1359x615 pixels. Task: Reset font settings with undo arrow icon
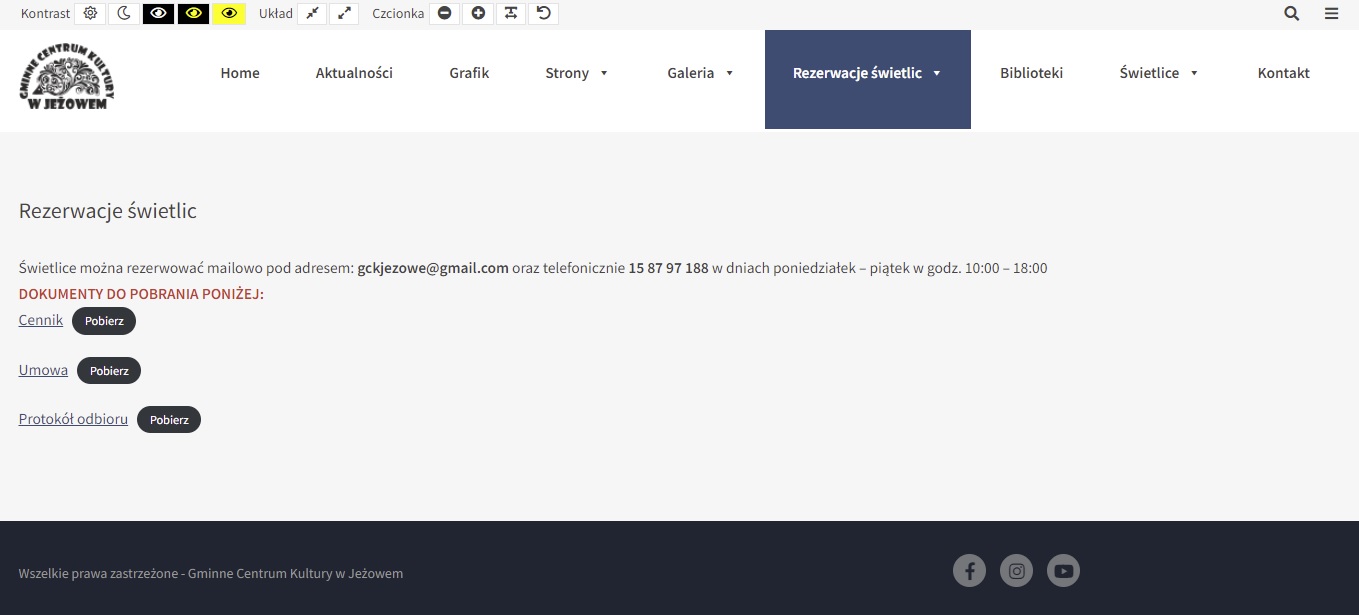click(x=543, y=14)
